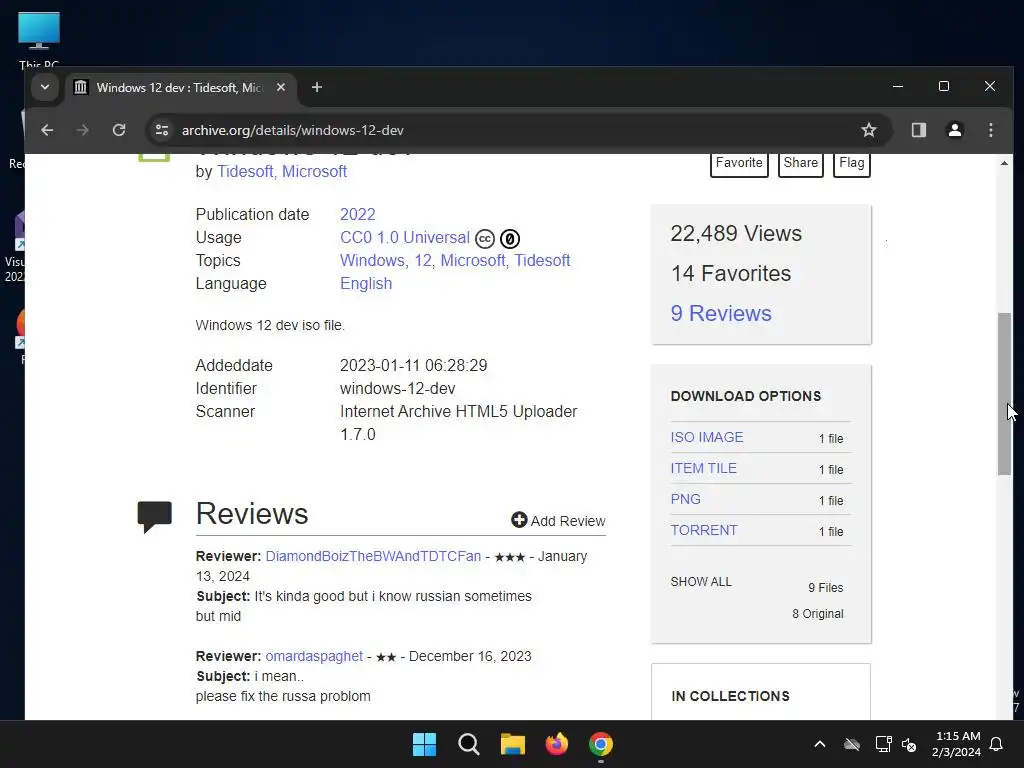This screenshot has width=1024, height=768.
Task: Click the windows-12-dev identifier value
Action: pos(398,389)
